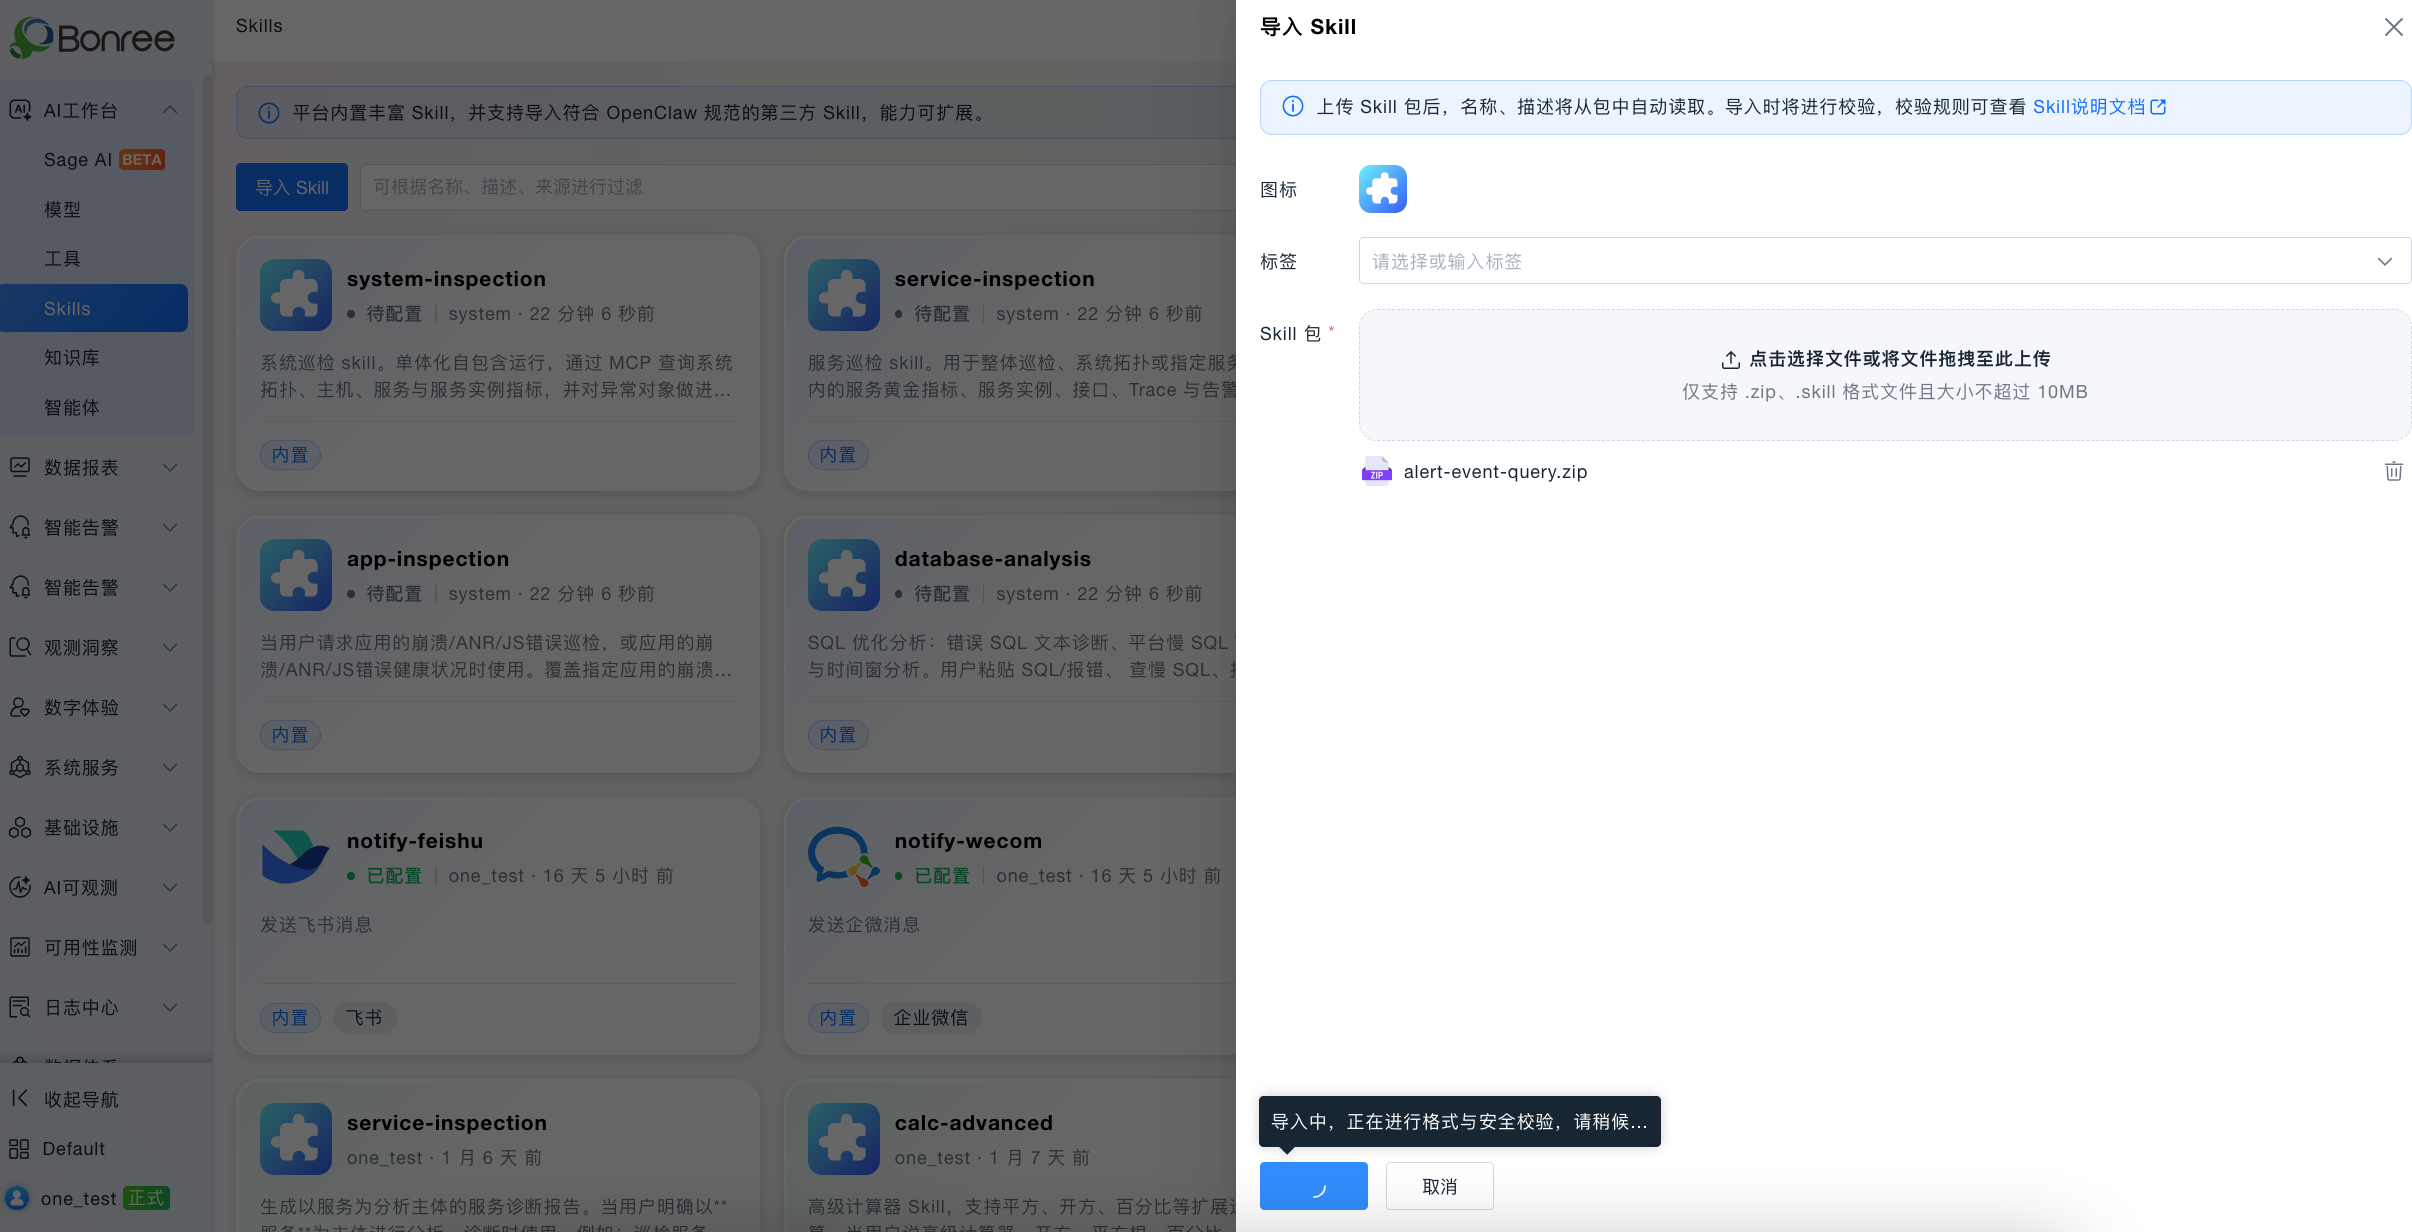Click the upload icon in Skill package area
Image resolution: width=2412 pixels, height=1232 pixels.
point(1730,359)
